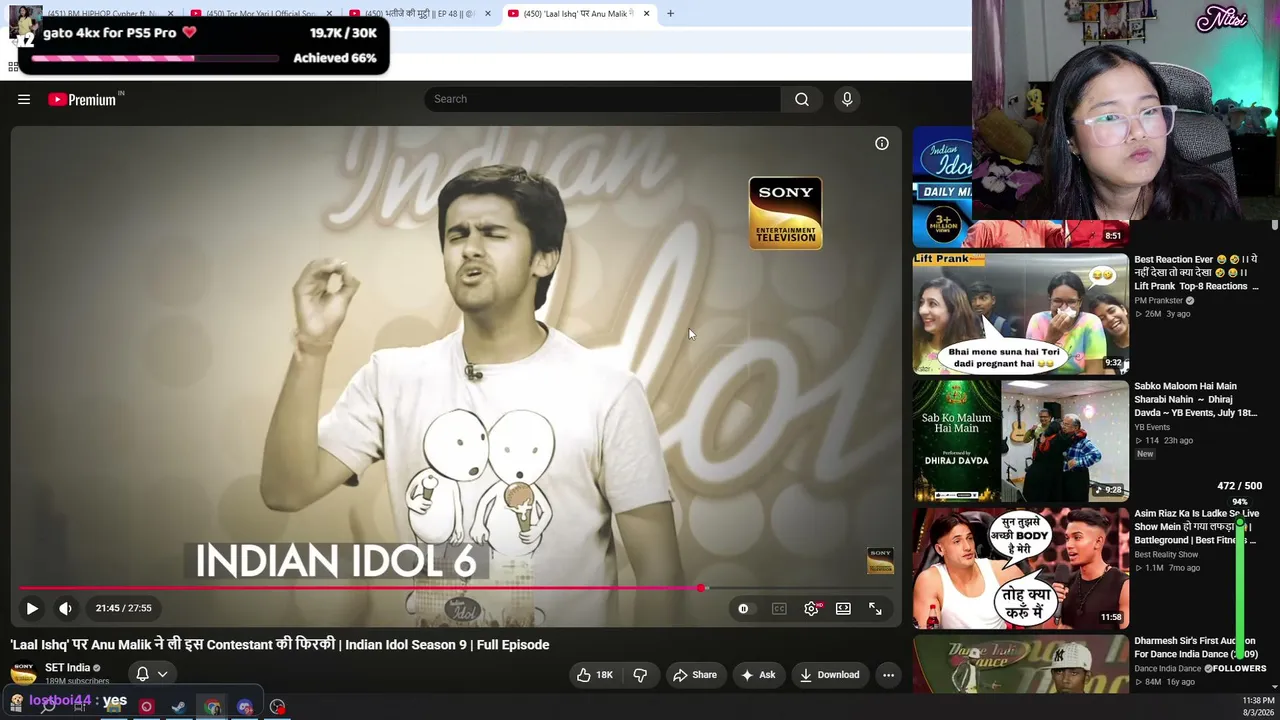Open 'Asim Riaz Ka Is Ladke' video title
The width and height of the screenshot is (1280, 720).
coord(1197,527)
